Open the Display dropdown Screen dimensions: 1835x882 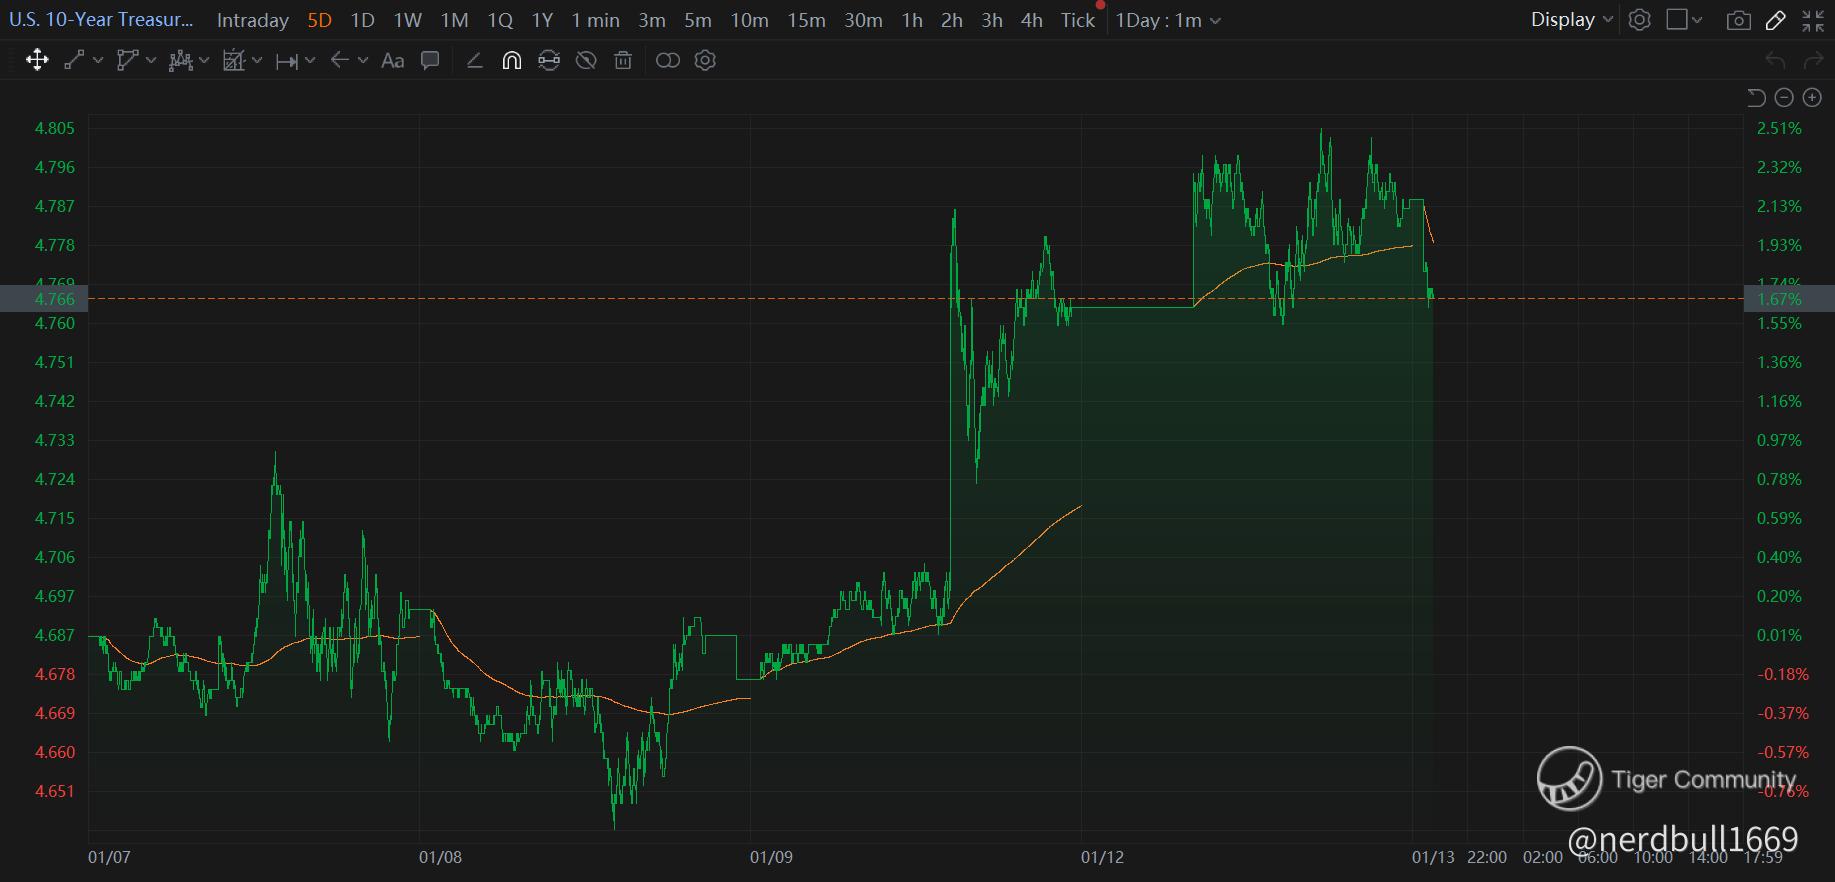coord(1572,20)
